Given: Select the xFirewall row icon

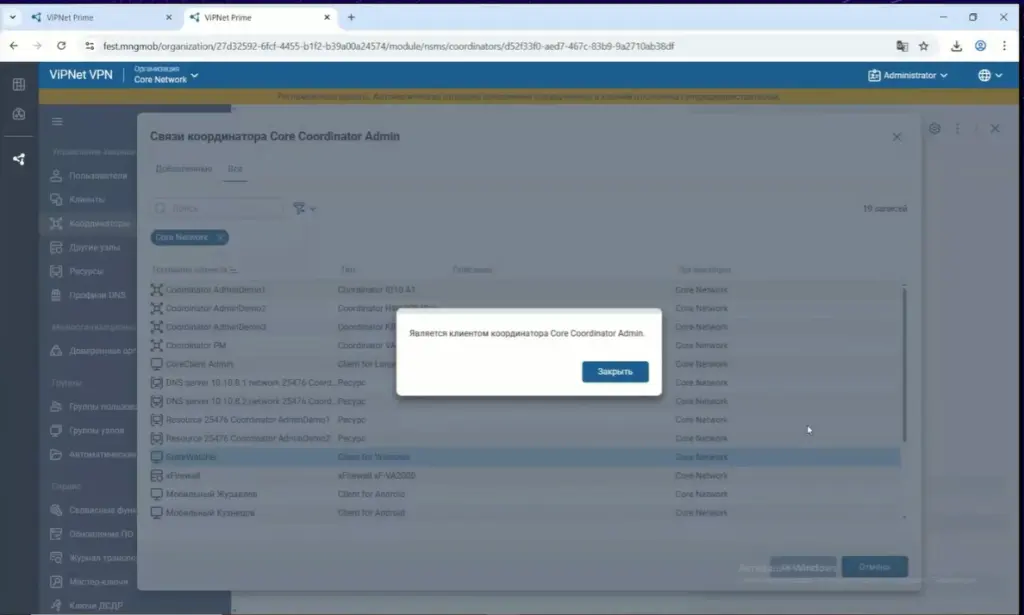Looking at the screenshot, I should (157, 476).
